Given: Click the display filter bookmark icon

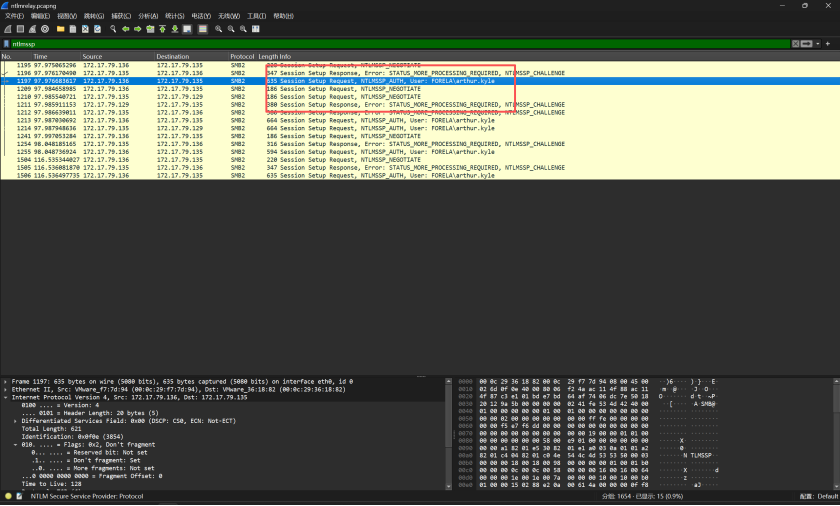Looking at the screenshot, I should [6, 44].
